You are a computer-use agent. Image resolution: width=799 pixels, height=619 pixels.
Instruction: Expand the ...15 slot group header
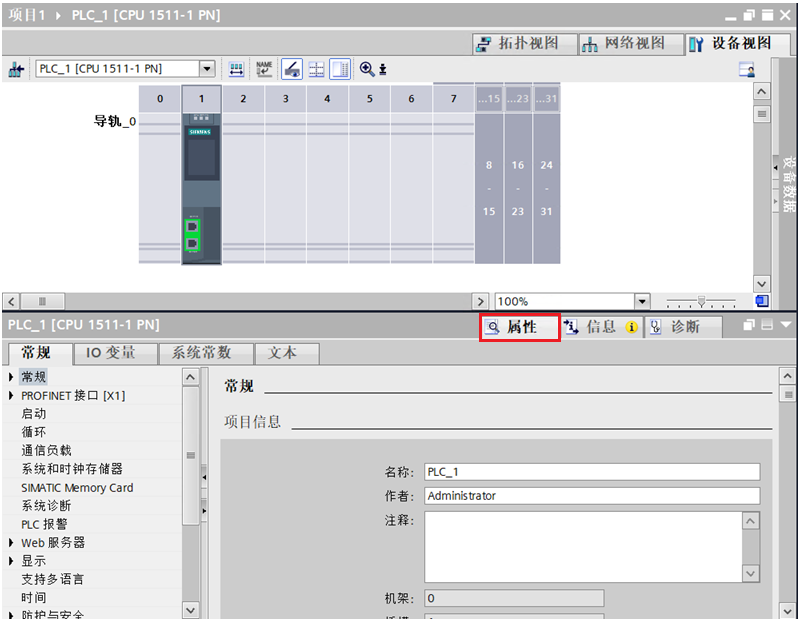coord(489,99)
